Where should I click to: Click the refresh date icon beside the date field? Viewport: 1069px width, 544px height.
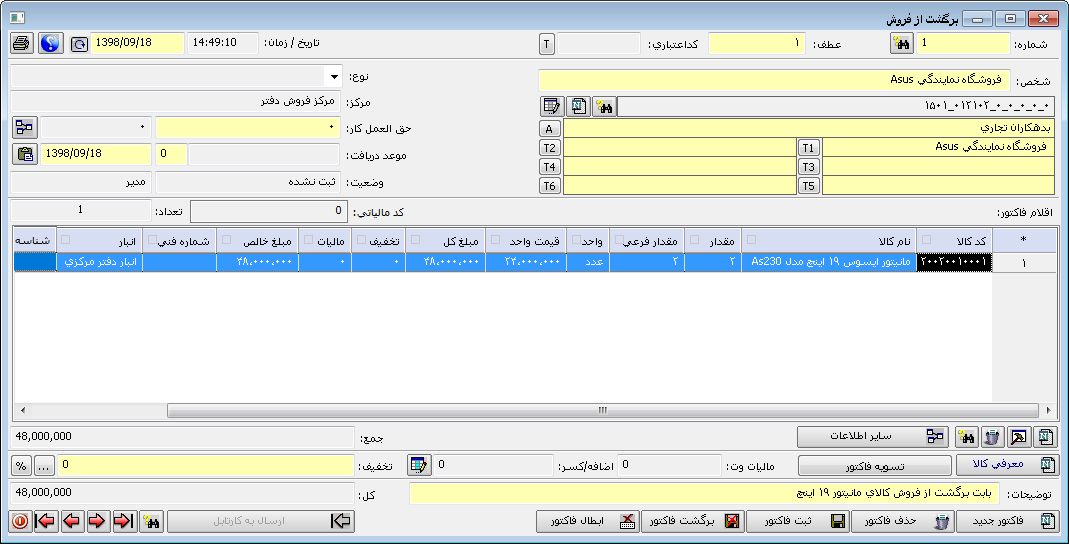coord(79,44)
